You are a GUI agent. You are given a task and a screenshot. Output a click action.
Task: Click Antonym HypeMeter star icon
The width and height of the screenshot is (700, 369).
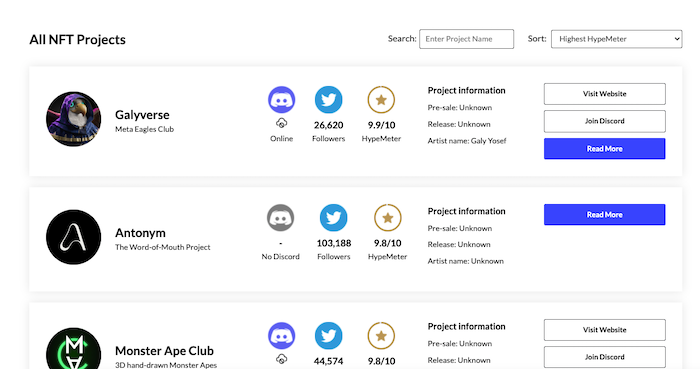[388, 218]
